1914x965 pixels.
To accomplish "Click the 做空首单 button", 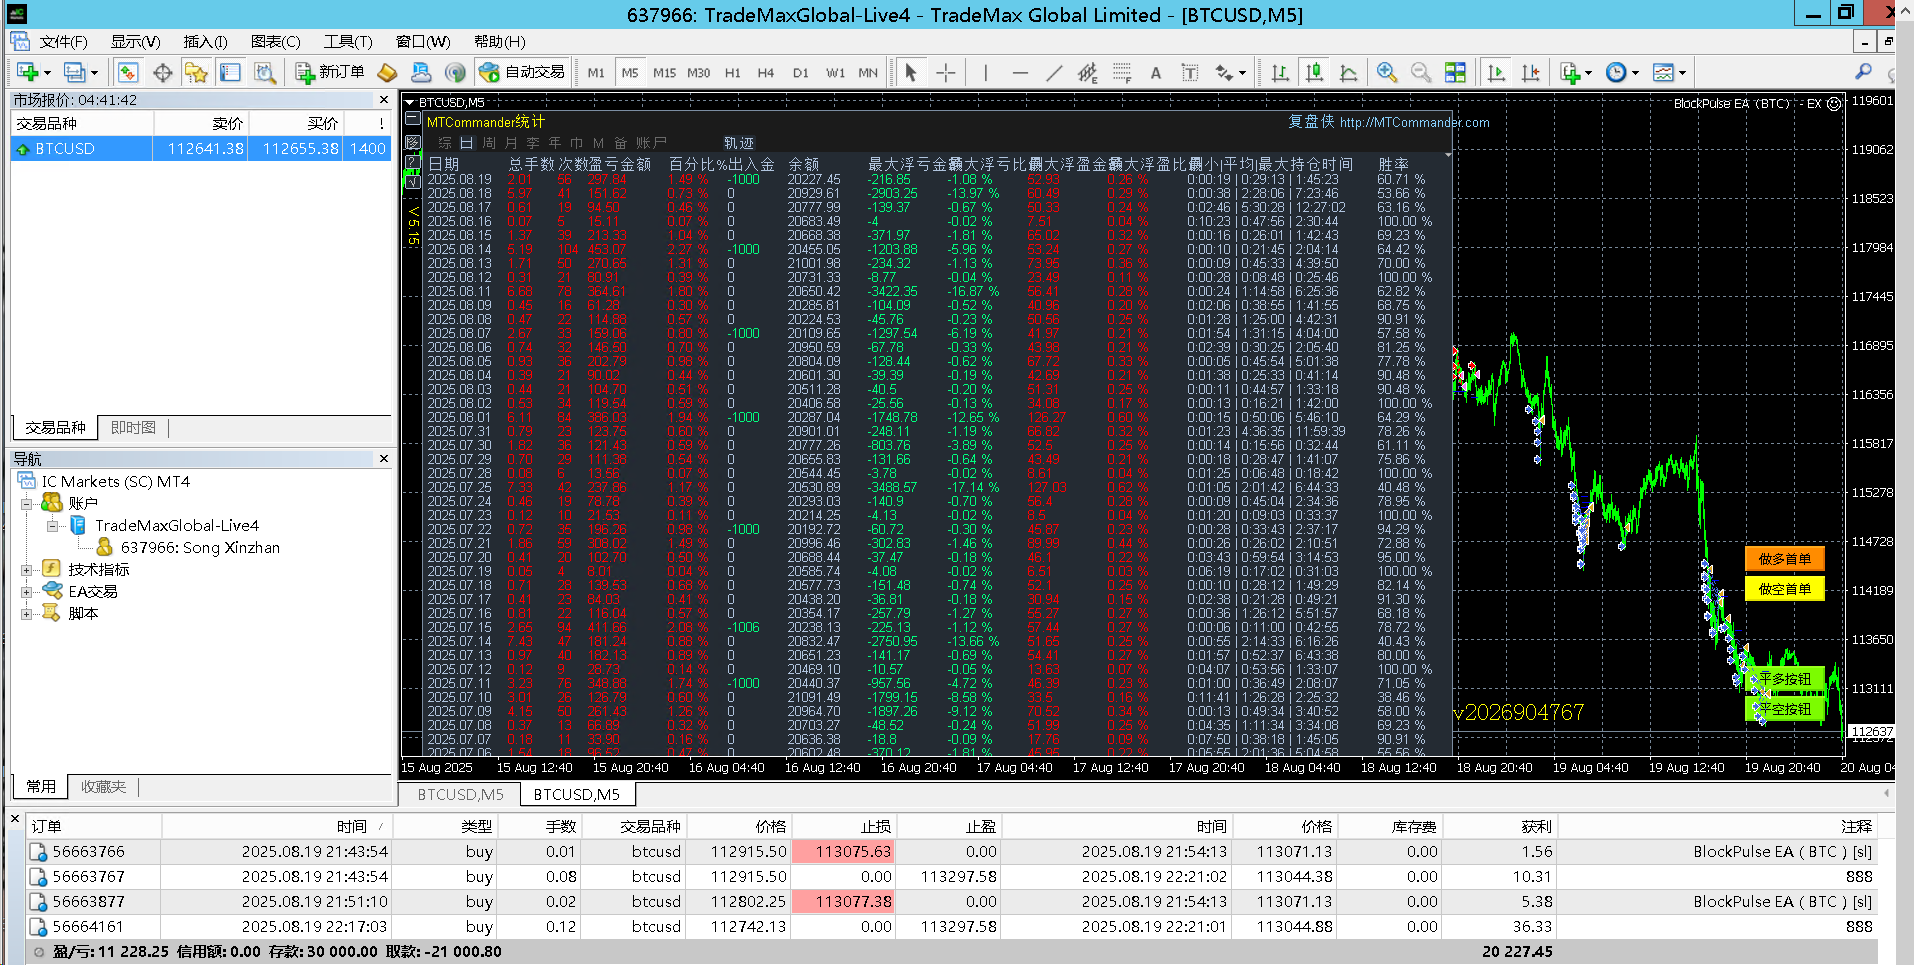I will click(1785, 589).
